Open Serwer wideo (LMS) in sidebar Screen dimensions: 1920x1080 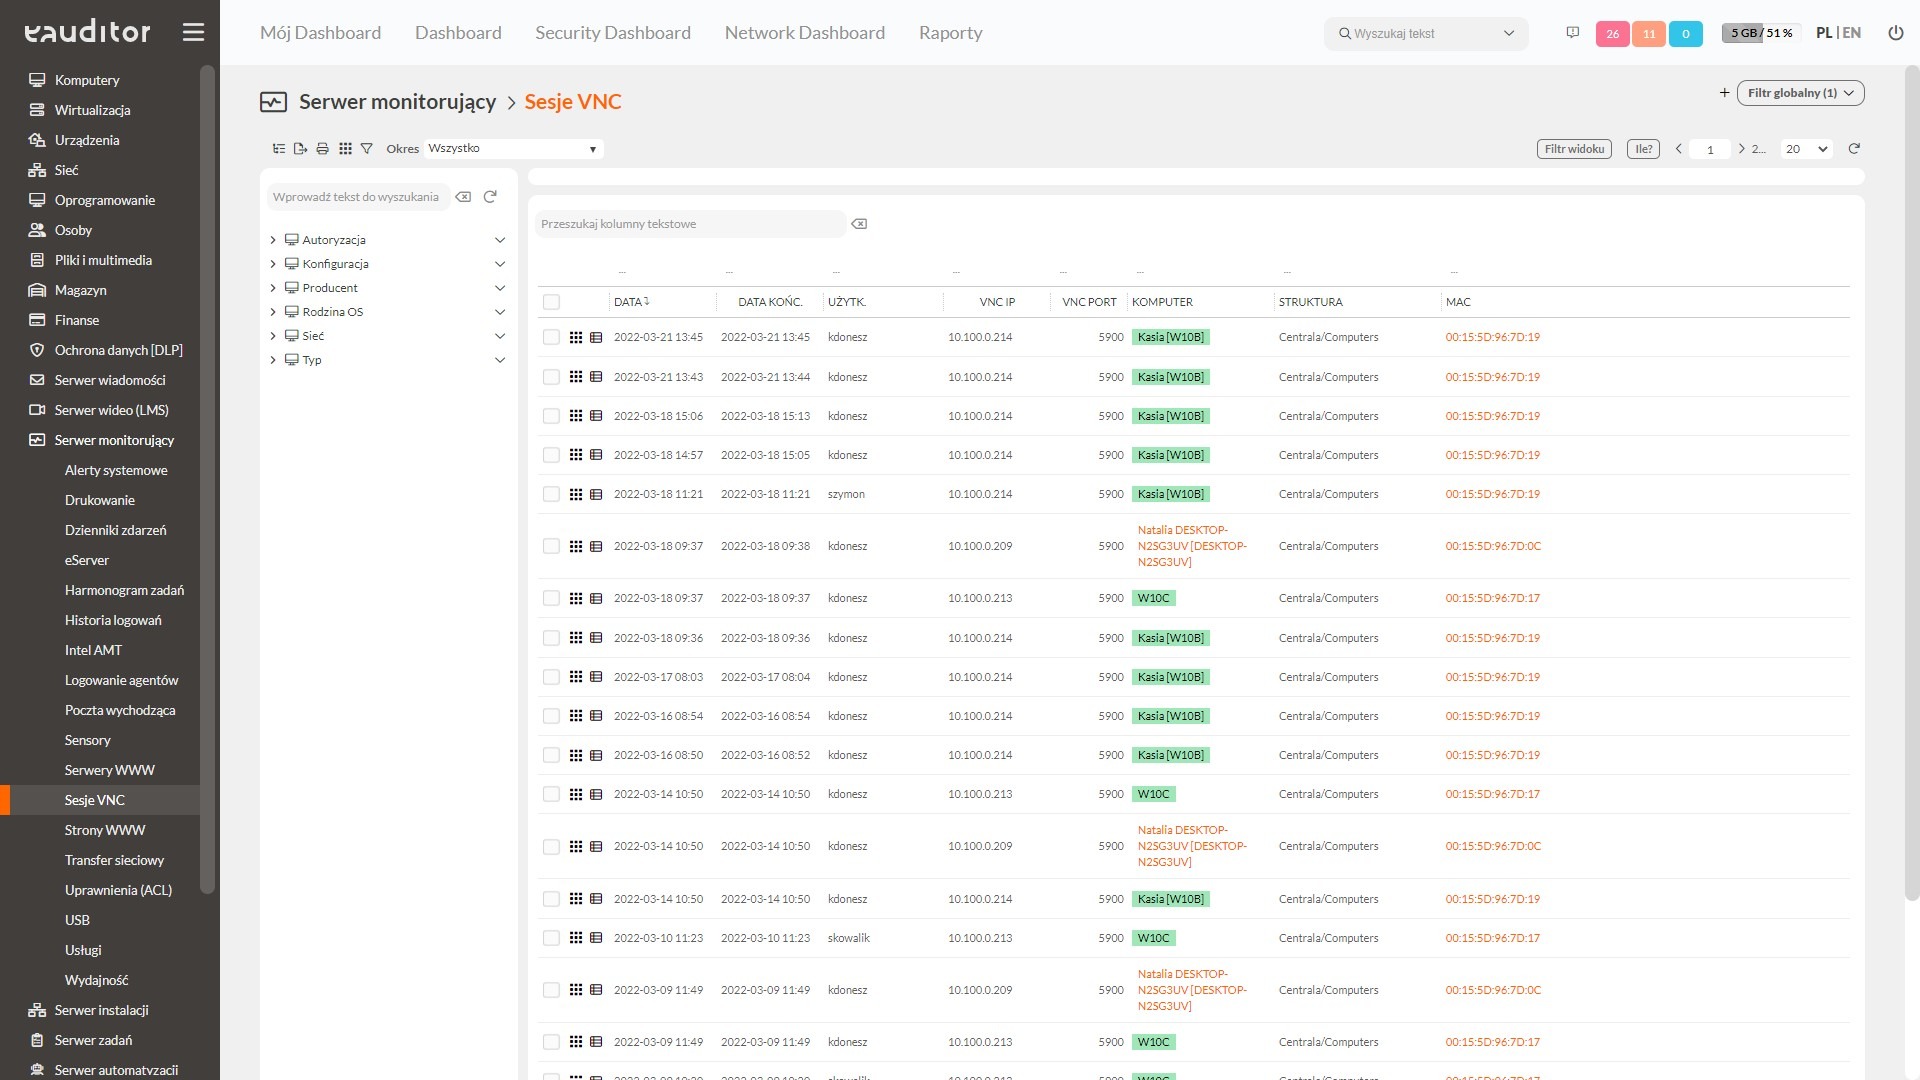point(111,410)
